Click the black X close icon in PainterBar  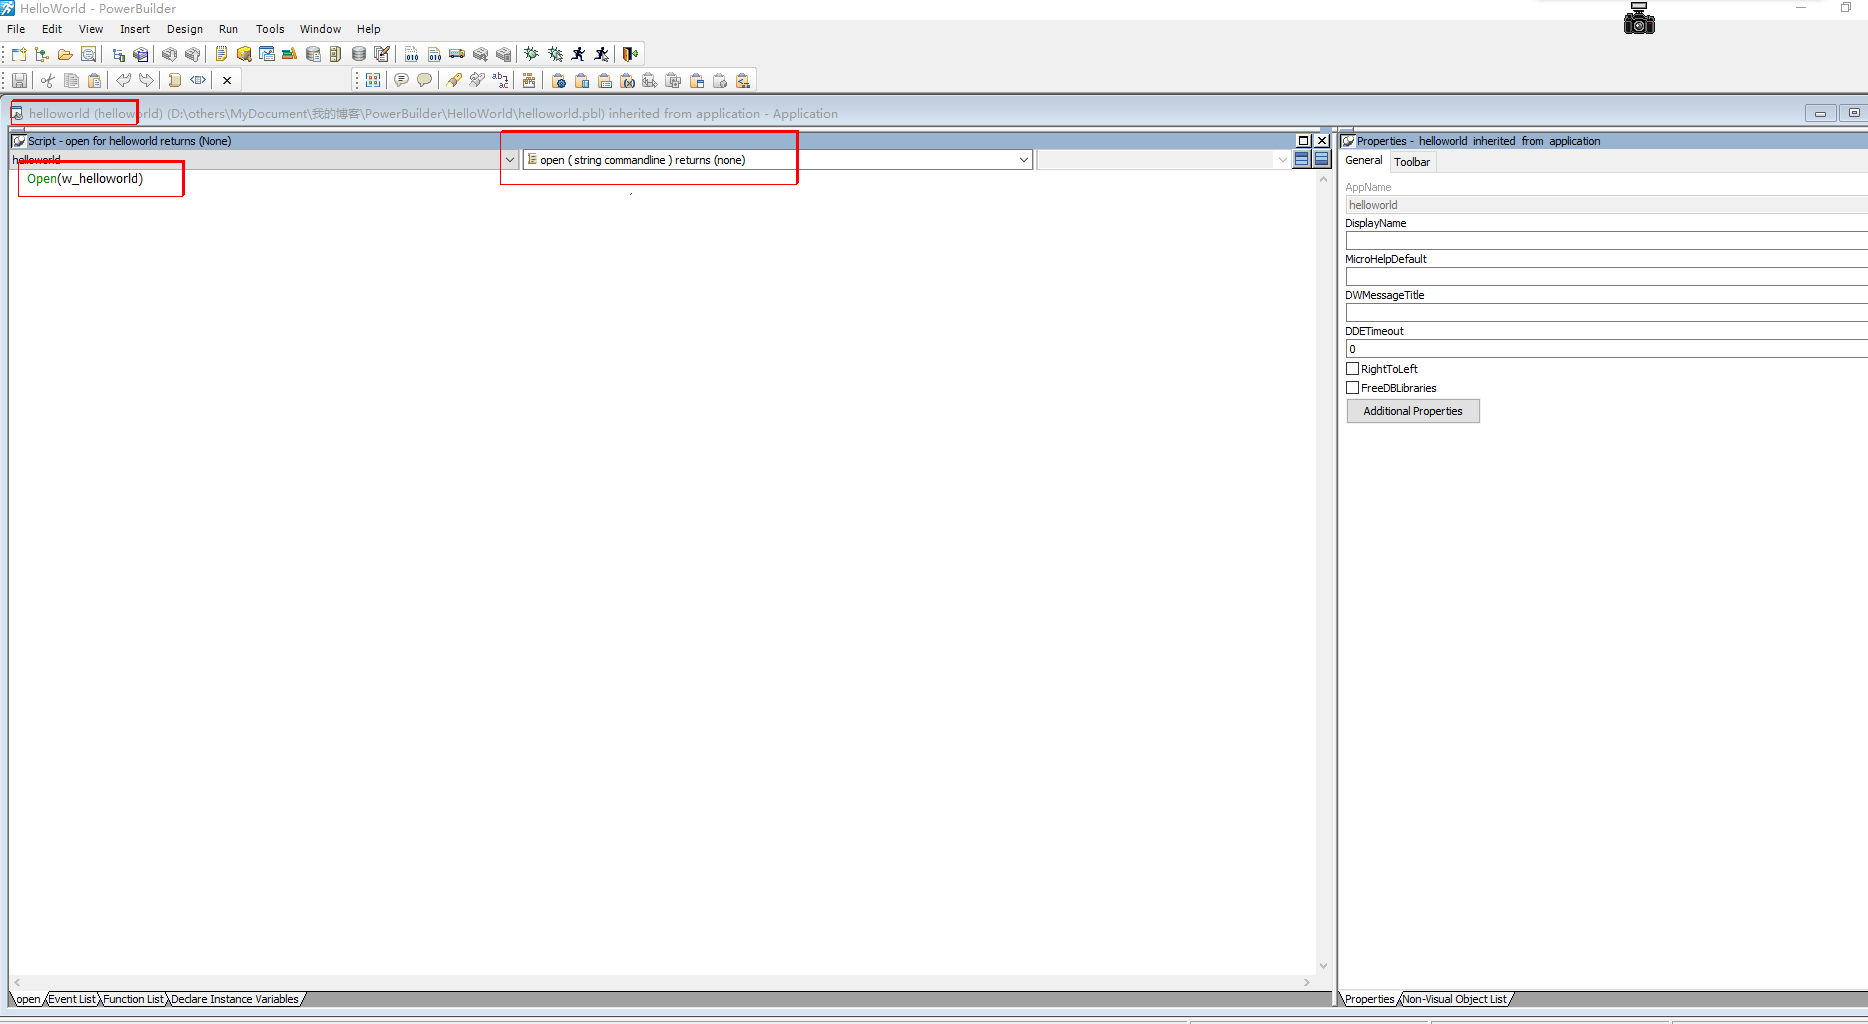pyautogui.click(x=227, y=80)
